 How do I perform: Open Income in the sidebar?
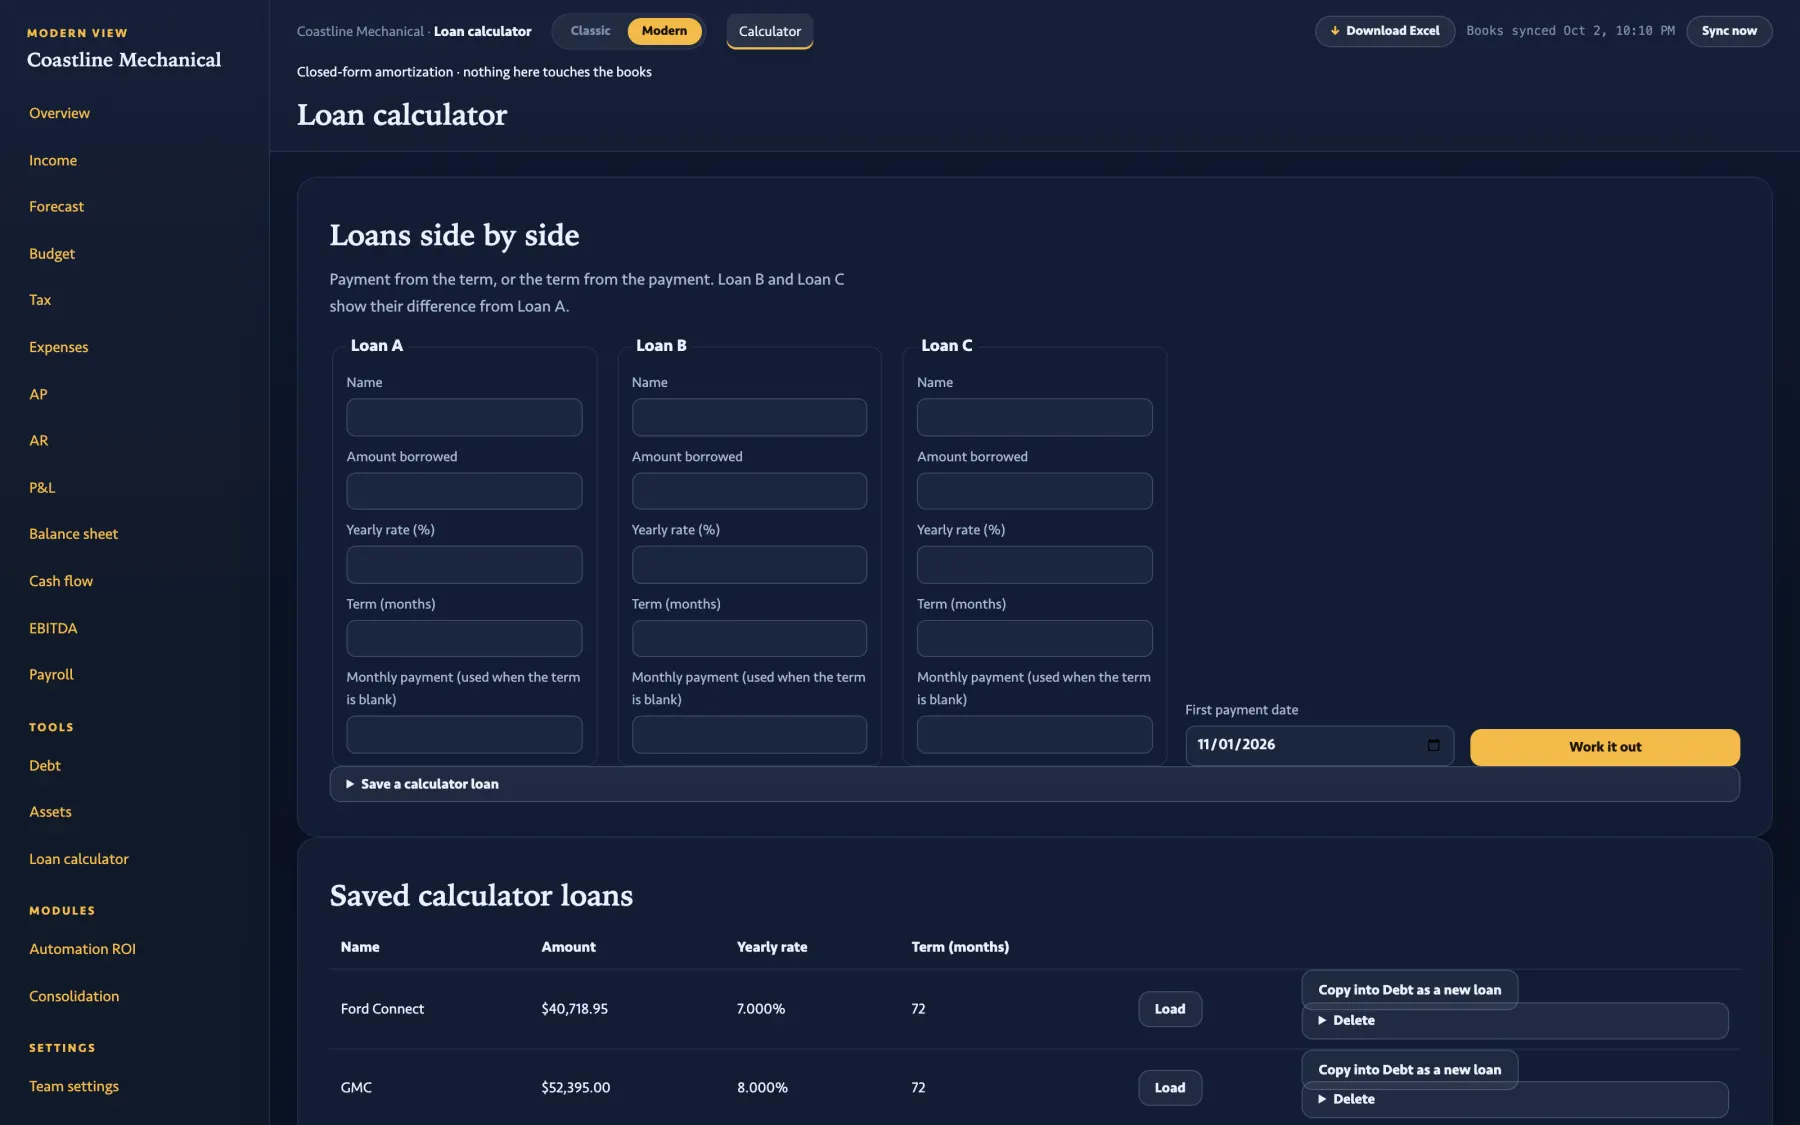pyautogui.click(x=53, y=160)
